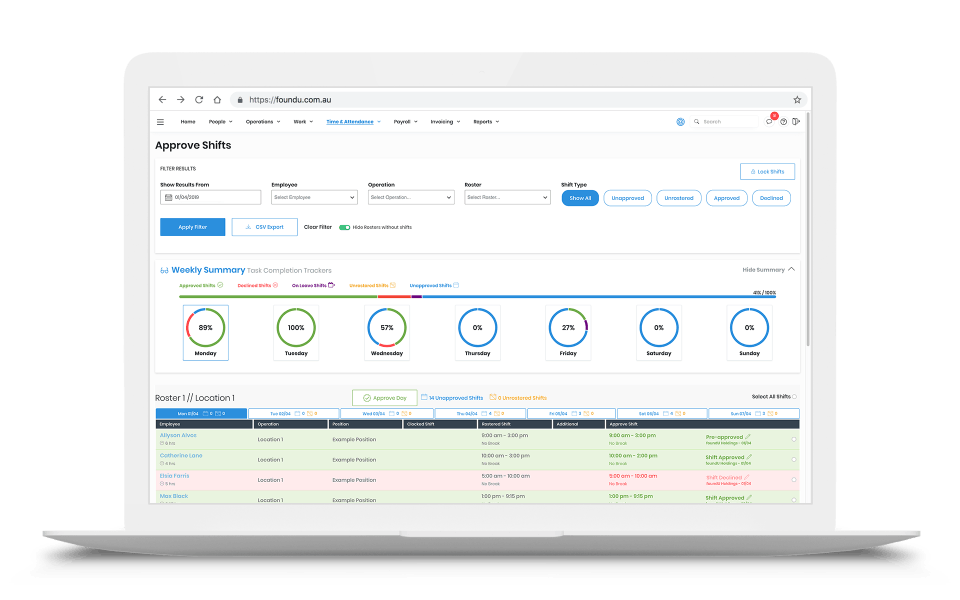Bookmark the page with the star icon
960x600 pixels.
pos(797,100)
